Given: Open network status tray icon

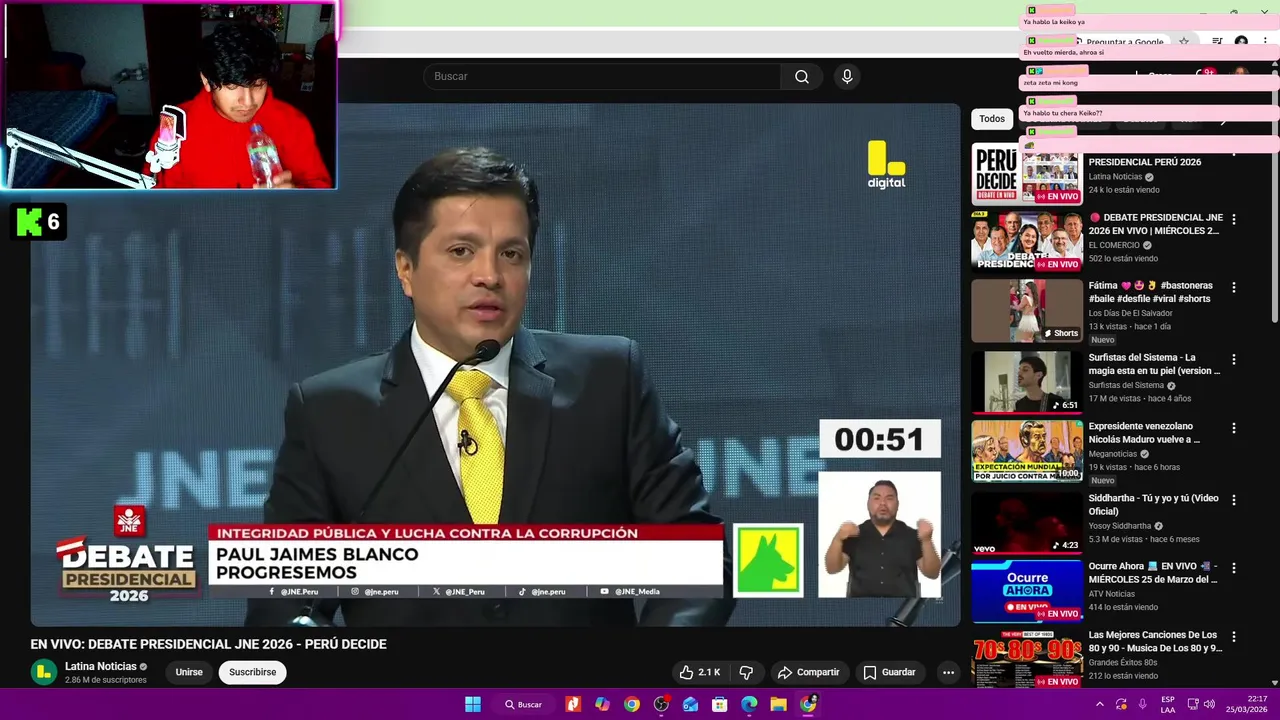Looking at the screenshot, I should point(1191,704).
